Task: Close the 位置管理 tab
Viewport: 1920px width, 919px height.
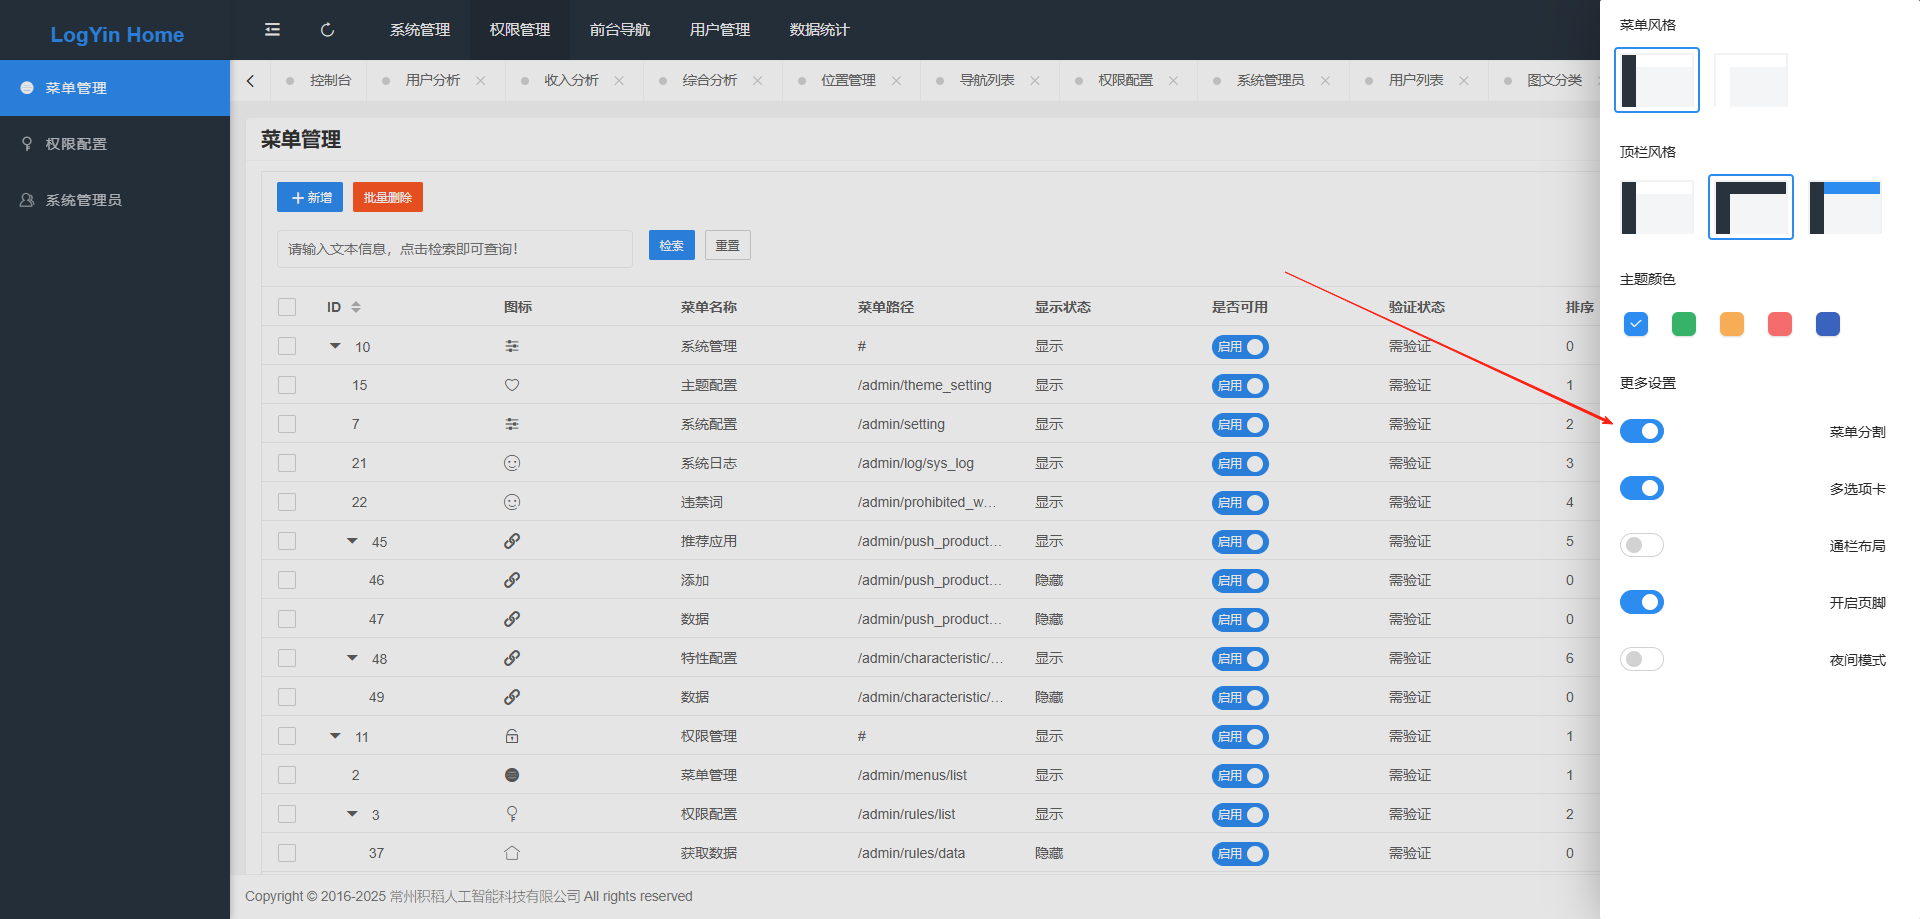Action: point(896,81)
